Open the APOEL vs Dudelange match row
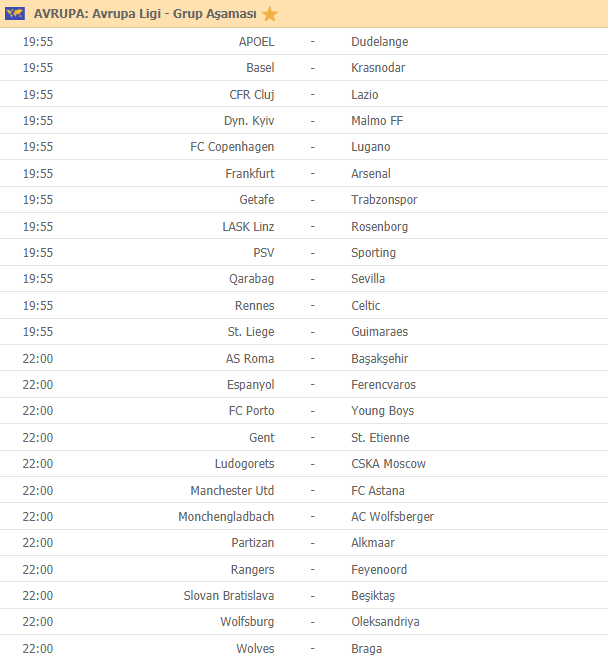Screen dimensions: 608x659 point(304,42)
